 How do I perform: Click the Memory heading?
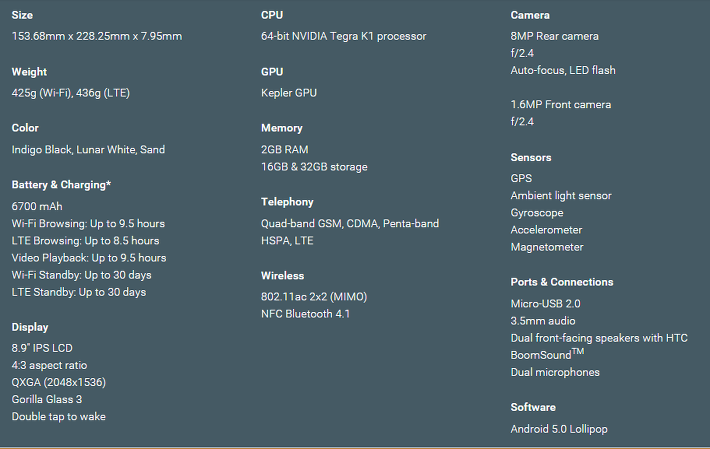click(x=282, y=128)
